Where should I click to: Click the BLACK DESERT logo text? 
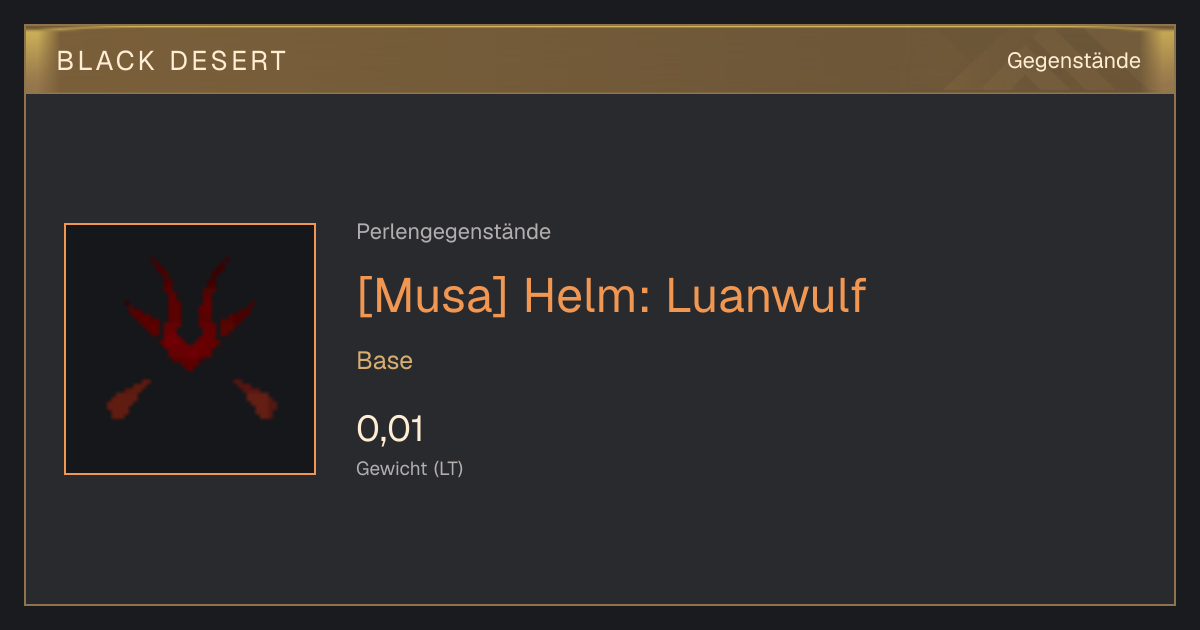coord(172,61)
